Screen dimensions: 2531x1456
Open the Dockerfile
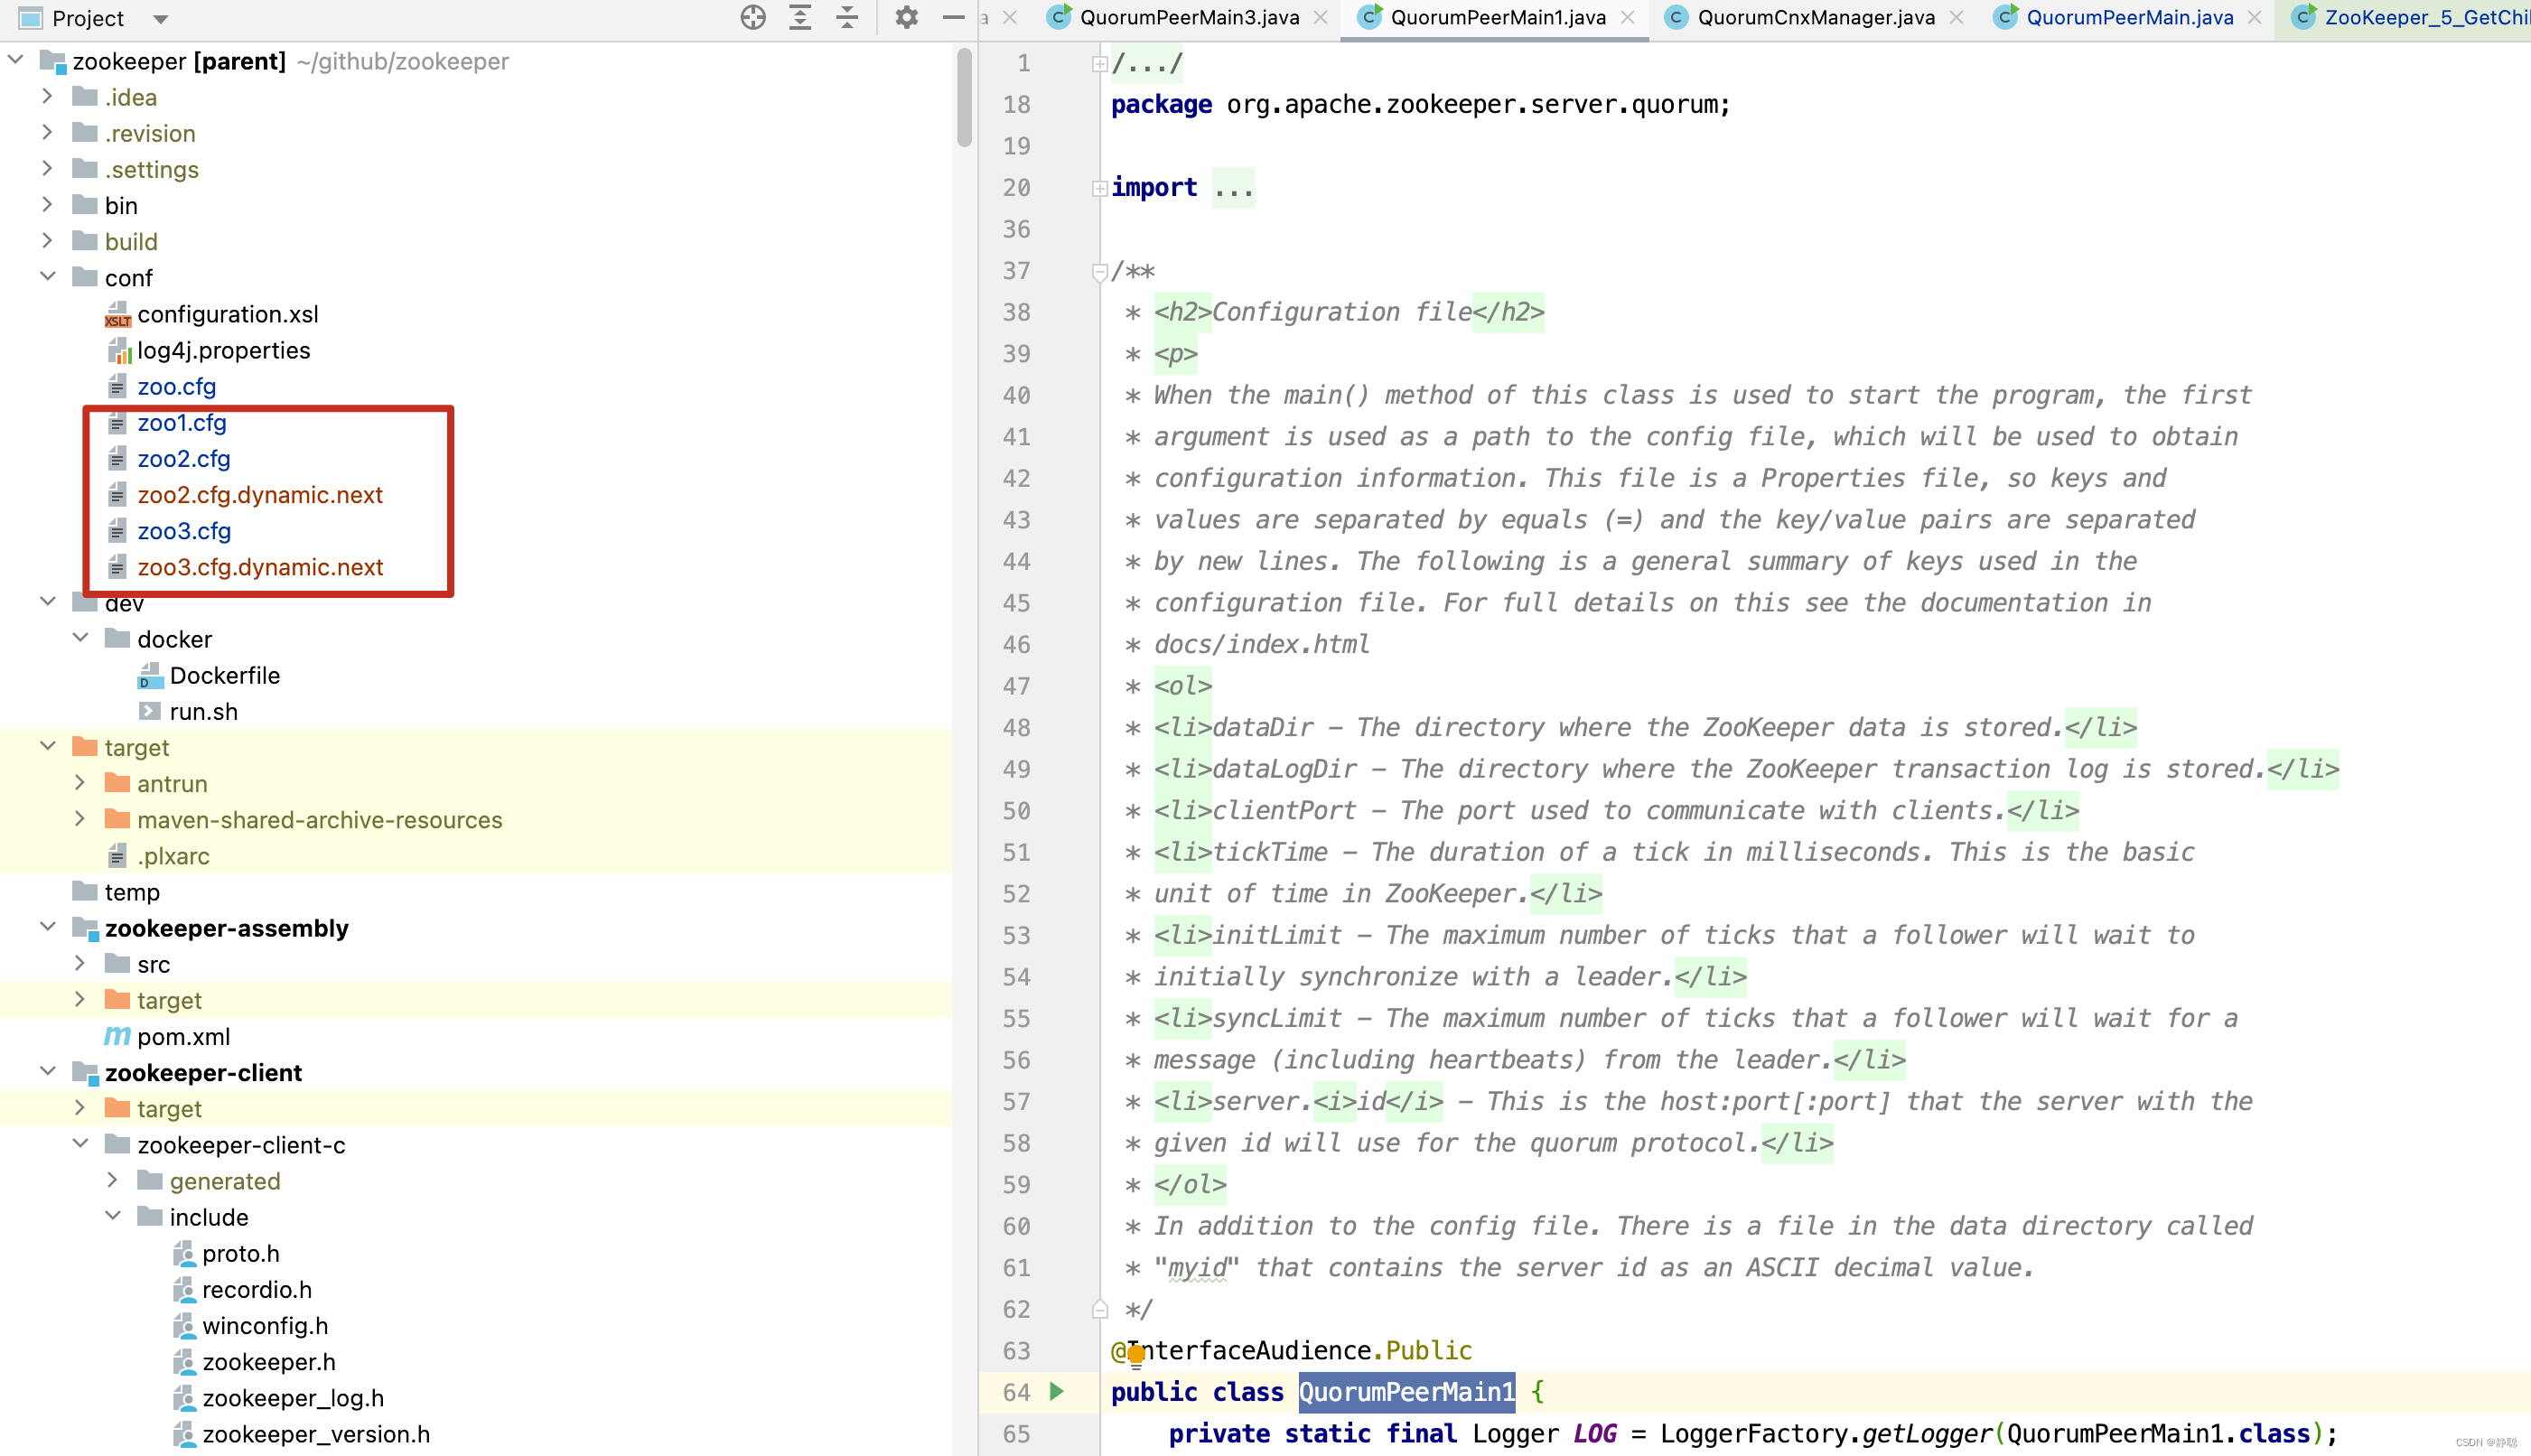click(x=224, y=675)
